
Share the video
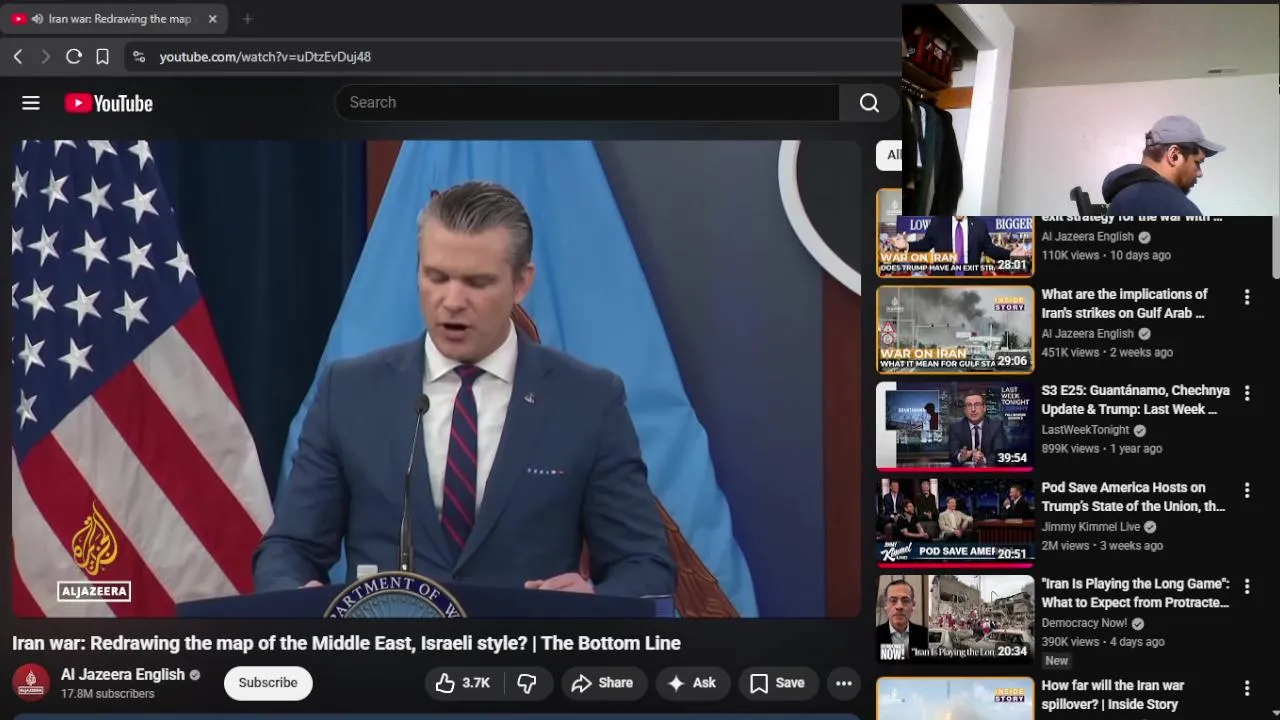[602, 683]
